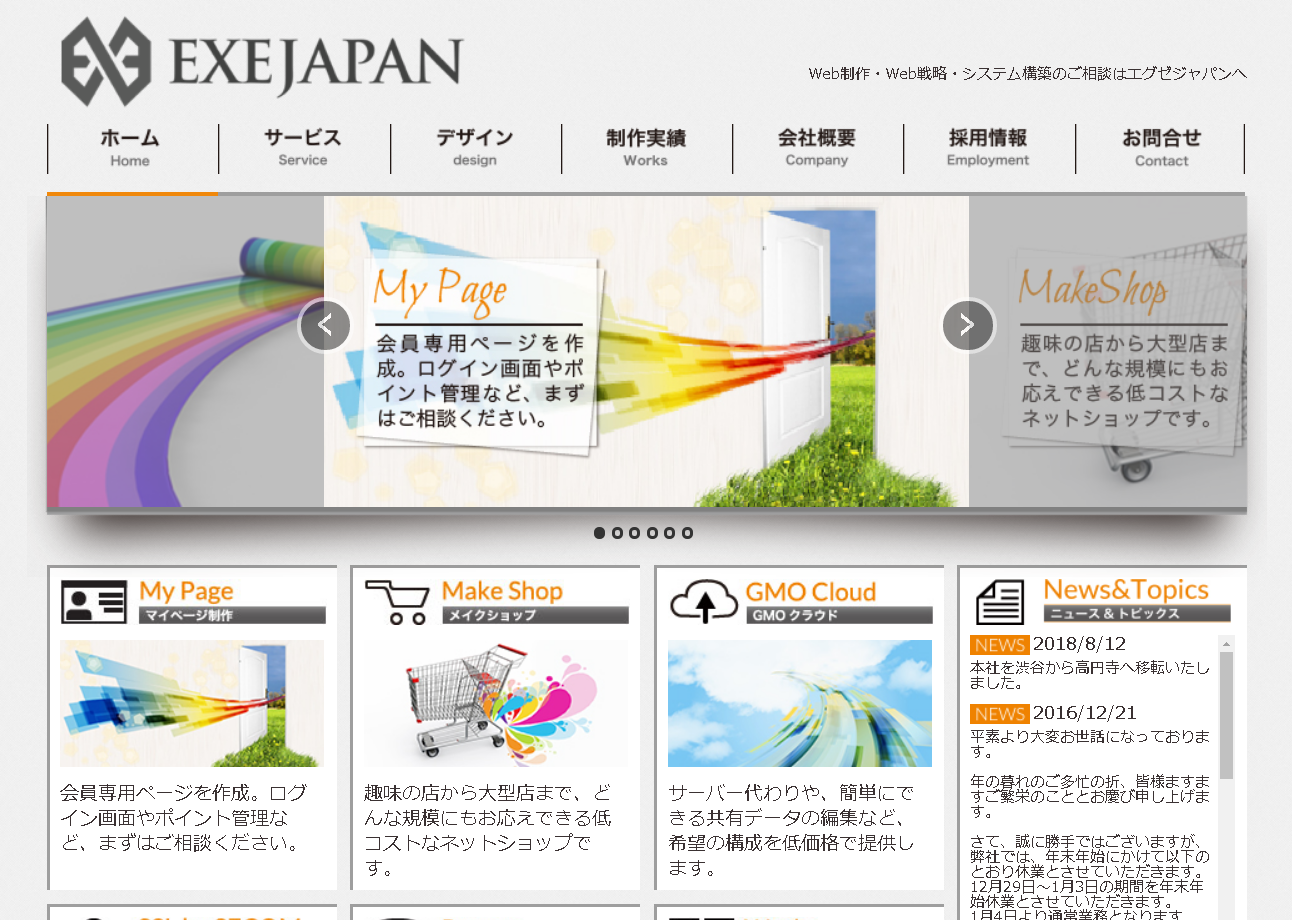Show the previous slide with left arrow

(325, 325)
